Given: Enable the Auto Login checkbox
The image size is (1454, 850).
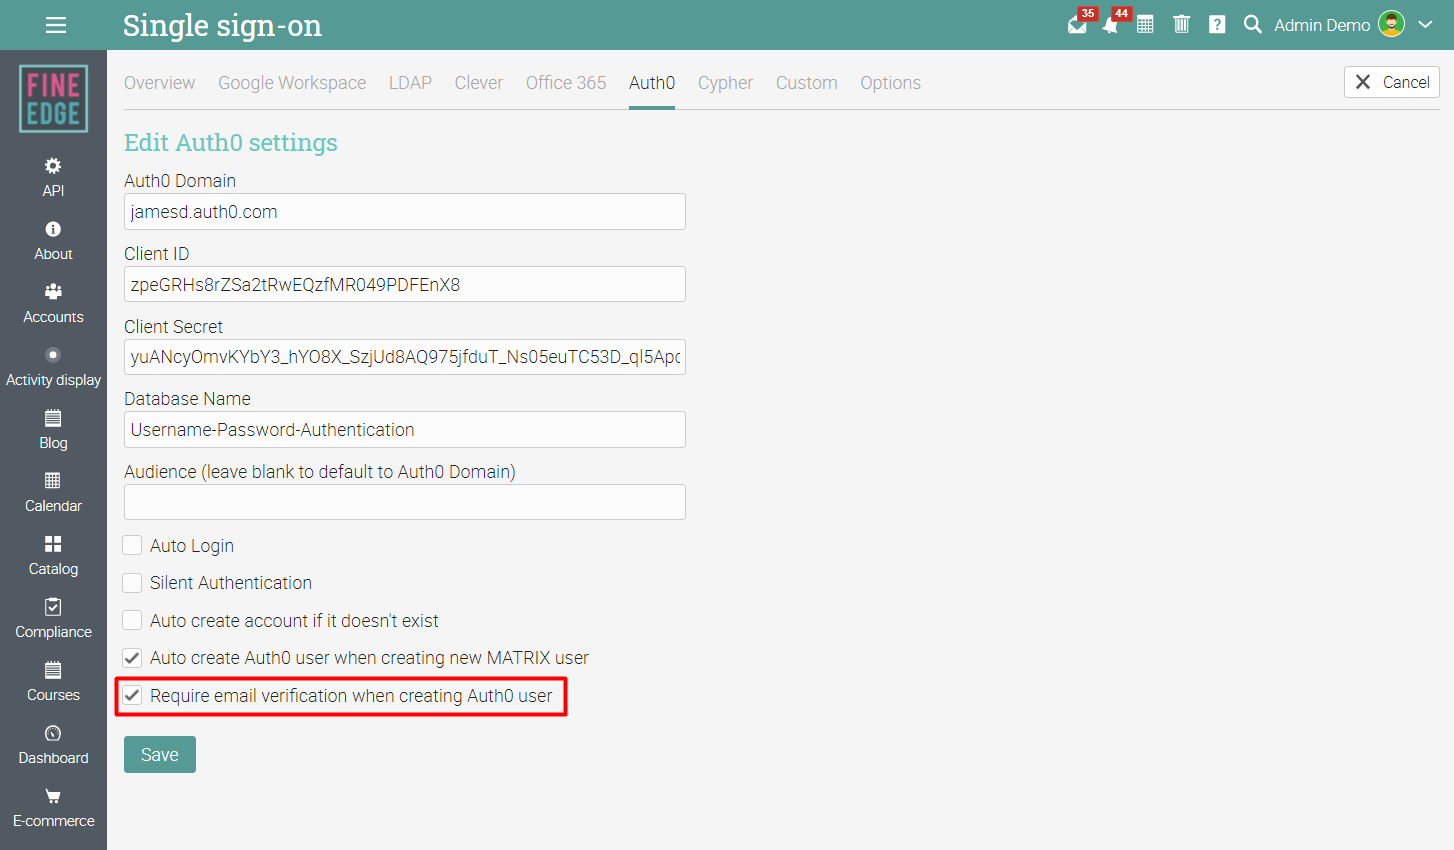Looking at the screenshot, I should 132,545.
